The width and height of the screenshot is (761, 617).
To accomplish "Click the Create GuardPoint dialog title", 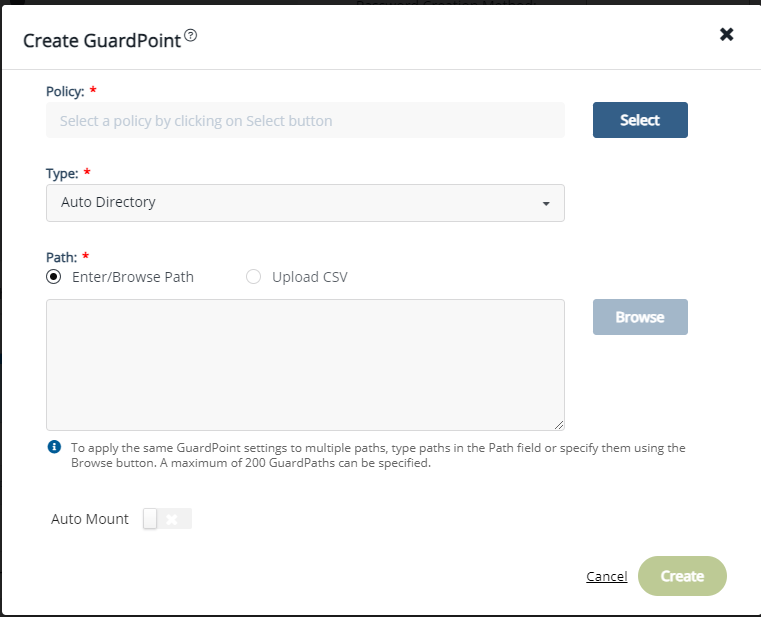I will (x=102, y=41).
